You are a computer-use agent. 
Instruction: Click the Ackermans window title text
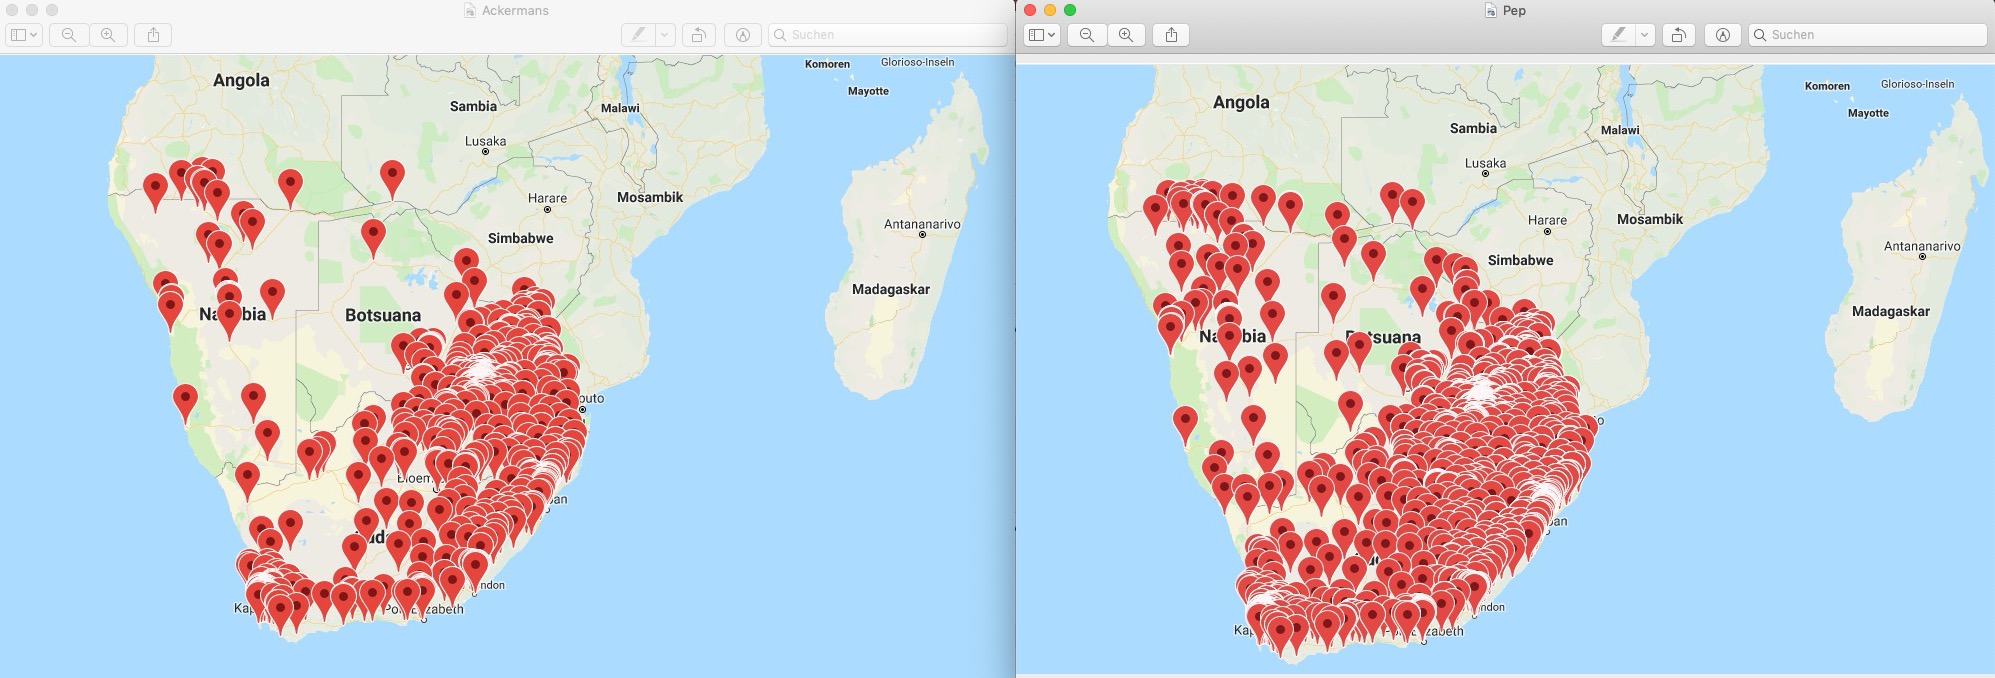515,11
